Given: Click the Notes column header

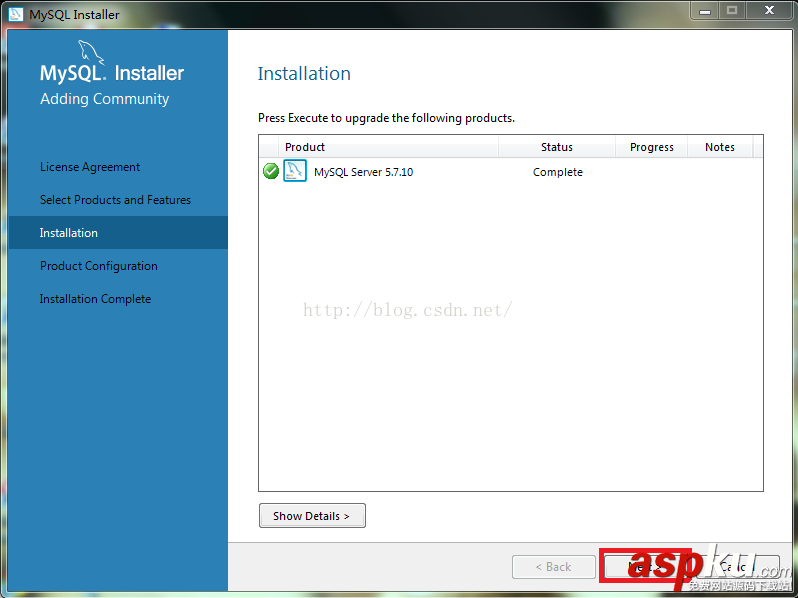Looking at the screenshot, I should click(720, 147).
